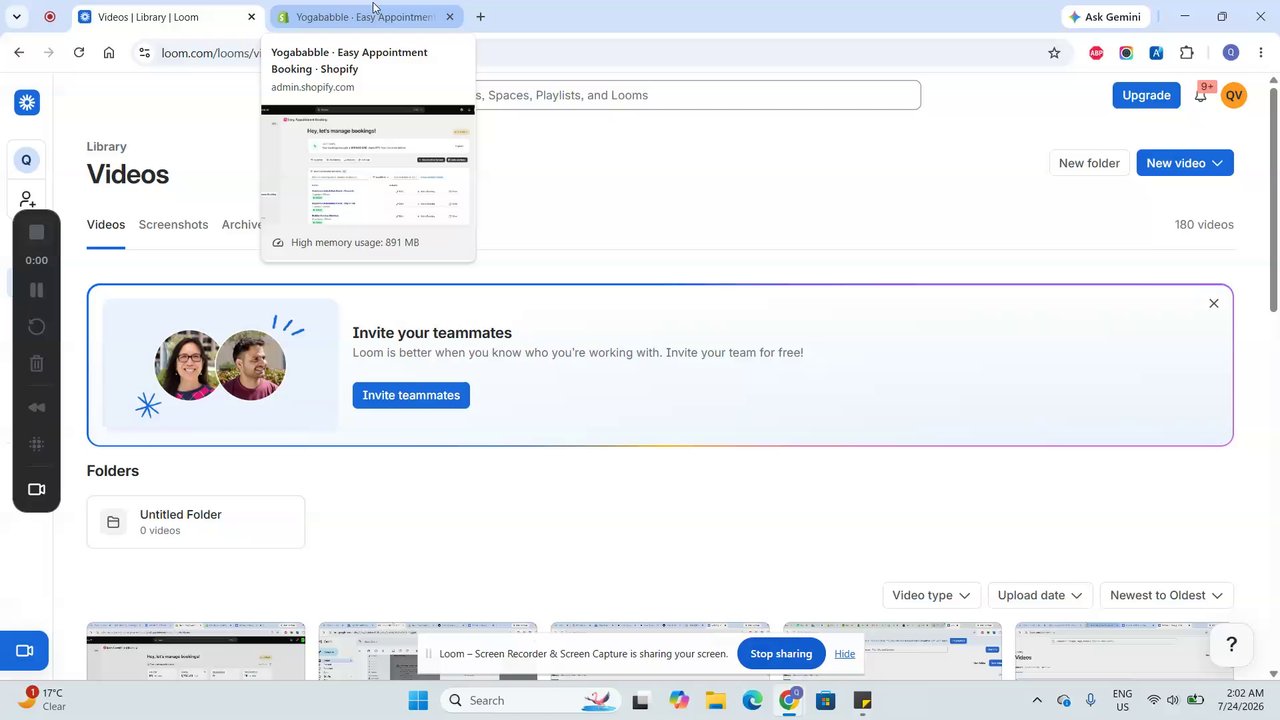Open the ENG US language switcher

tap(1122, 700)
